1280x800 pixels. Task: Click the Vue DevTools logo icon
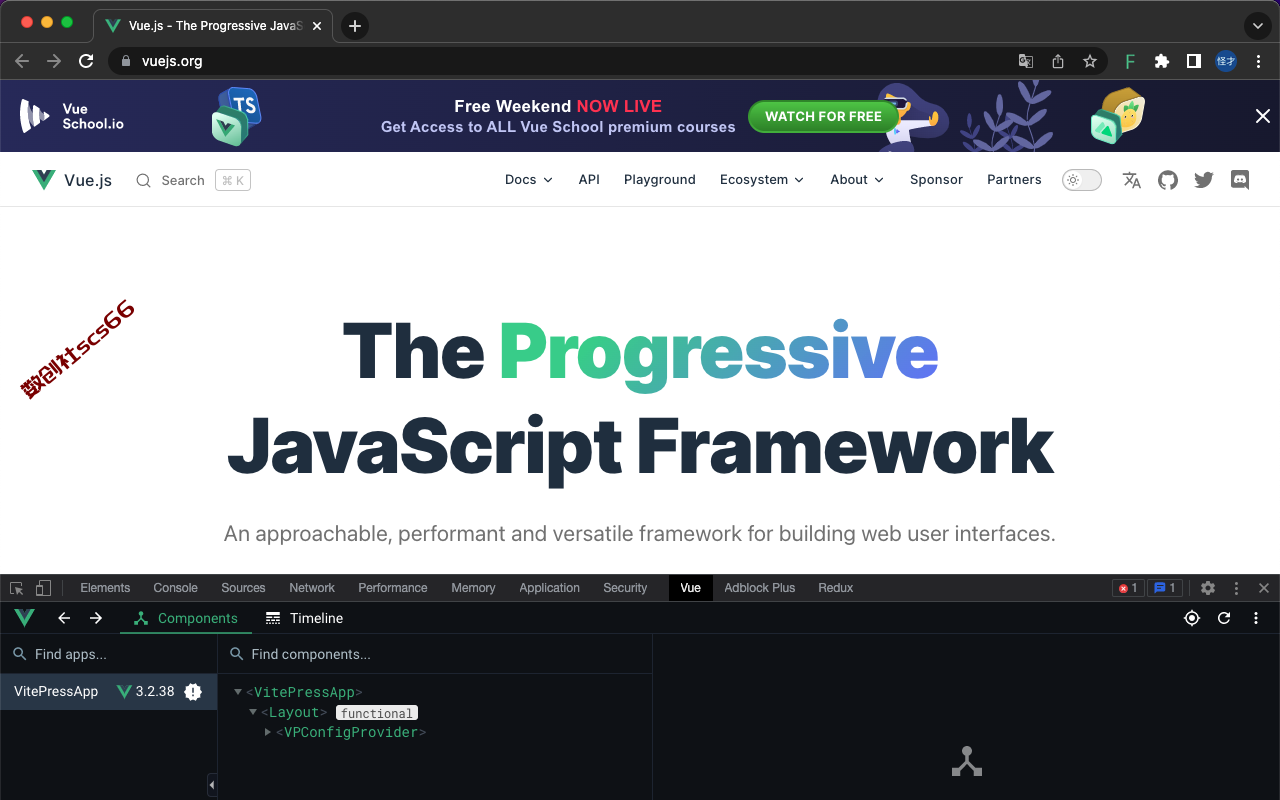24,618
